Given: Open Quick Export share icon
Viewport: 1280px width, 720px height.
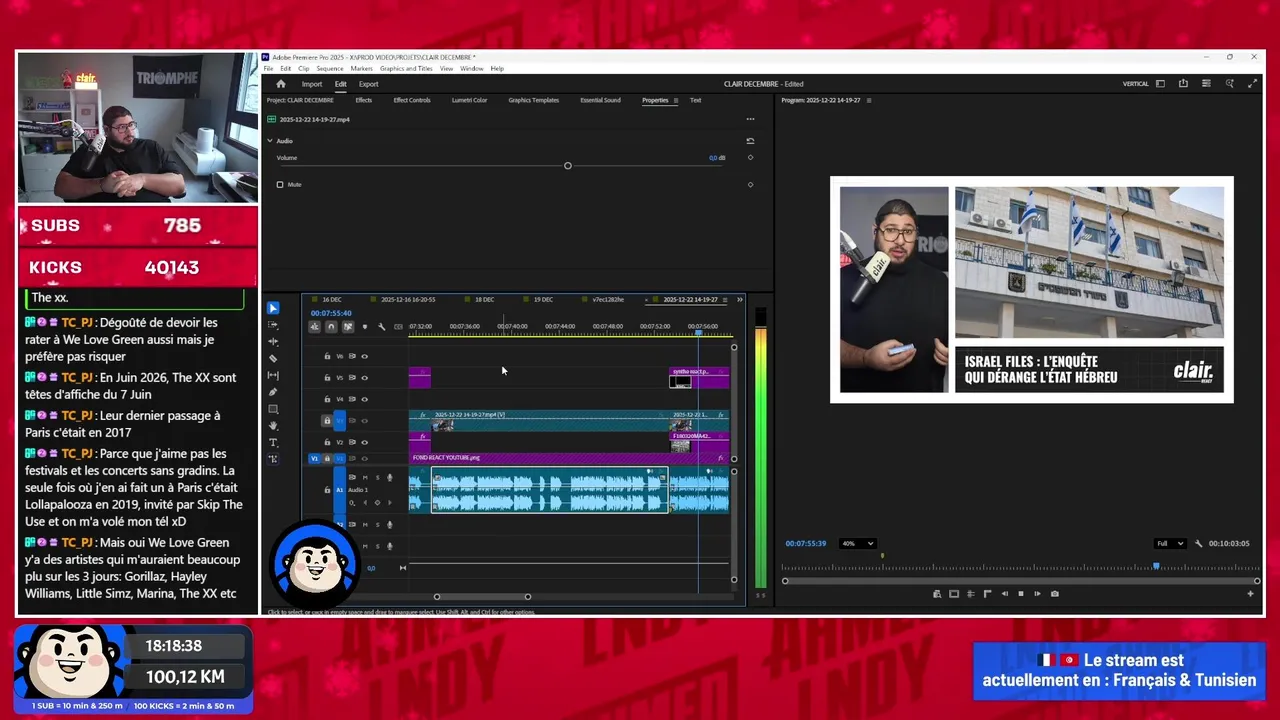Looking at the screenshot, I should coord(1183,84).
